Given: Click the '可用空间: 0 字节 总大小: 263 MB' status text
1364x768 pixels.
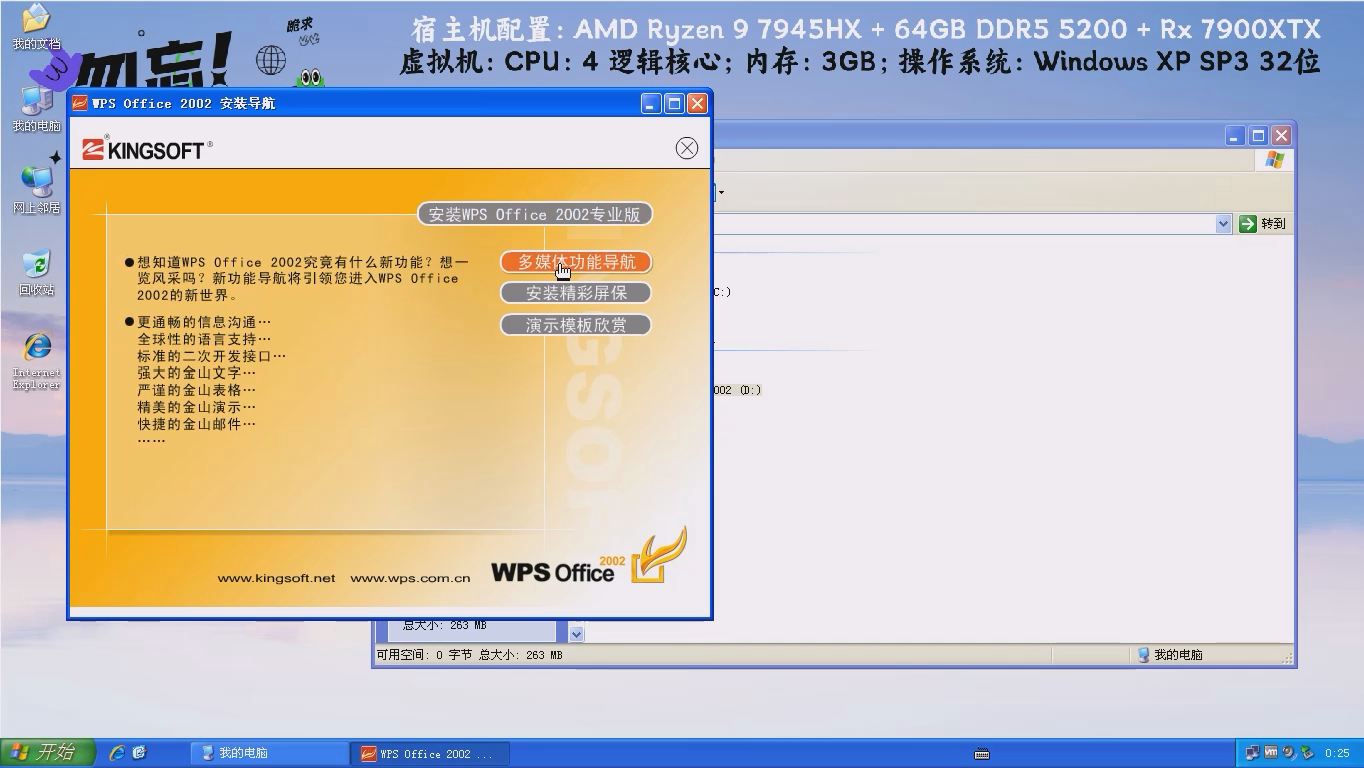Looking at the screenshot, I should pos(469,655).
